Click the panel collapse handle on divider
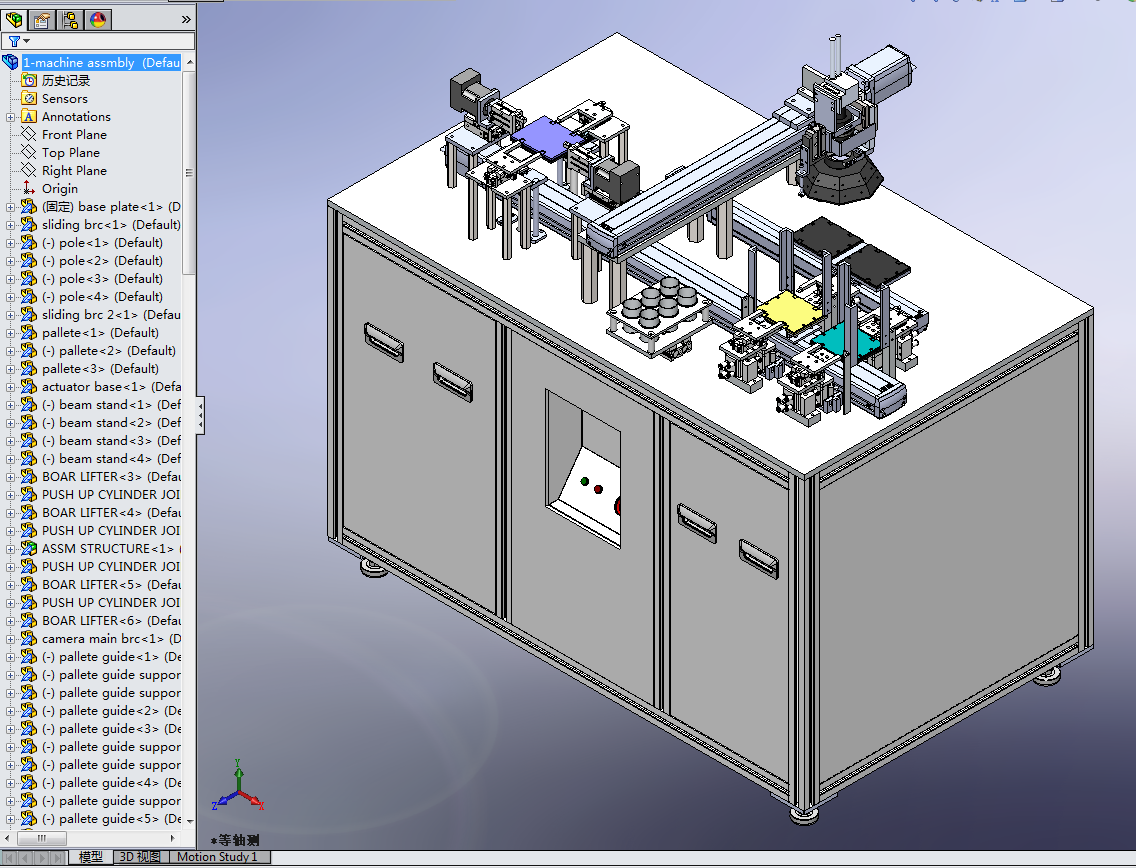This screenshot has height=868, width=1136. pos(201,414)
